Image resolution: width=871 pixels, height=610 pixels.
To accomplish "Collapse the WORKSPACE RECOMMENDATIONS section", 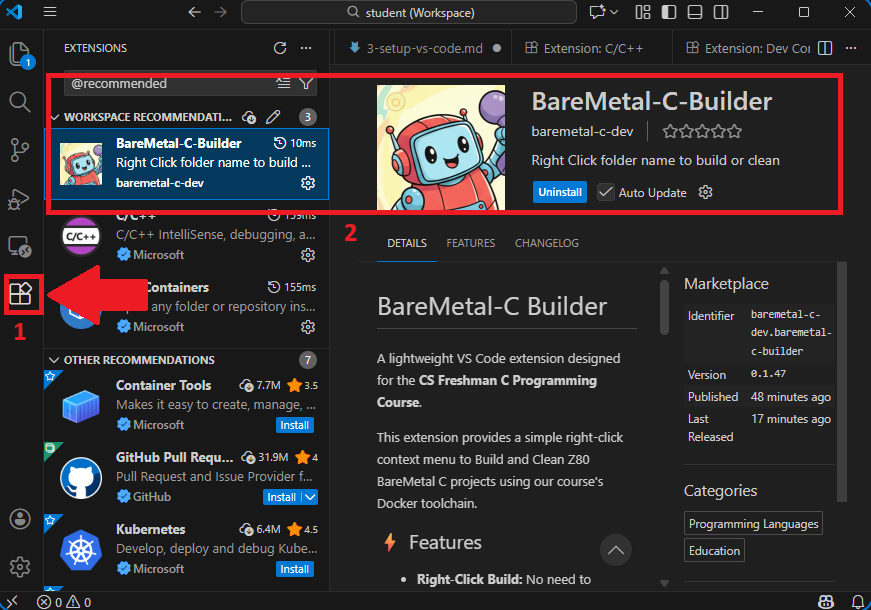I will (56, 117).
